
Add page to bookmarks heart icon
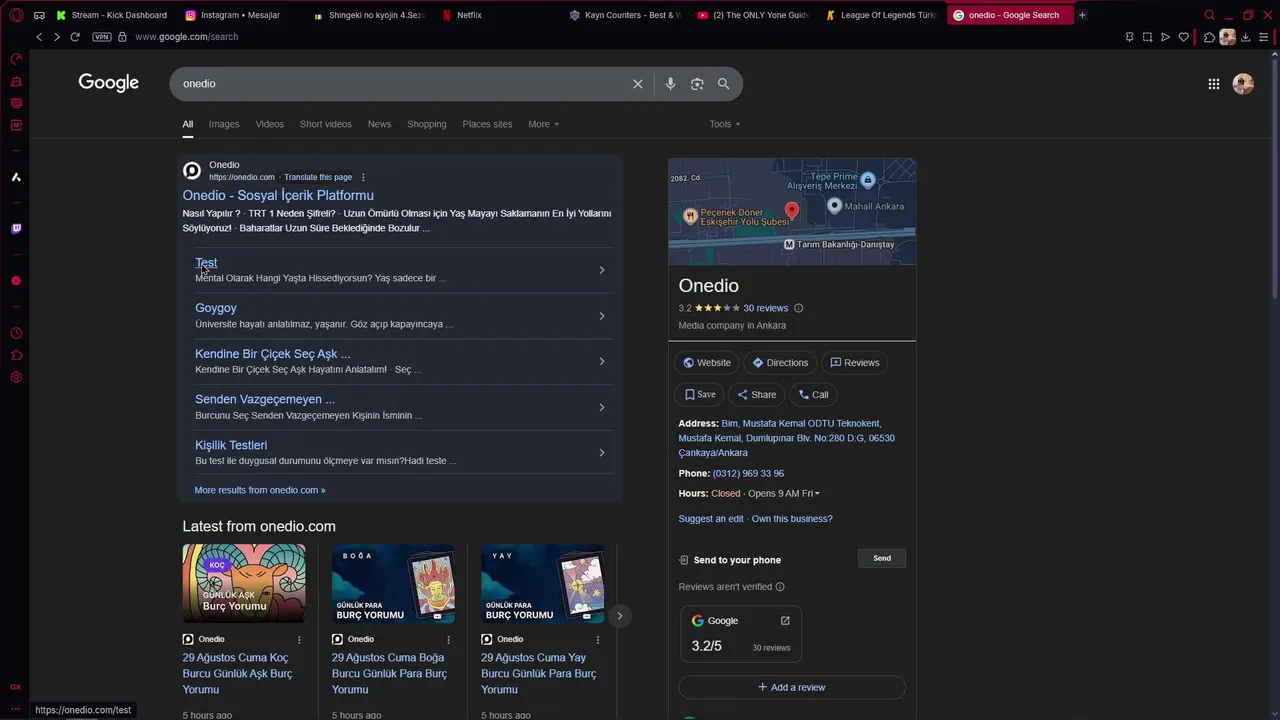(x=1184, y=37)
